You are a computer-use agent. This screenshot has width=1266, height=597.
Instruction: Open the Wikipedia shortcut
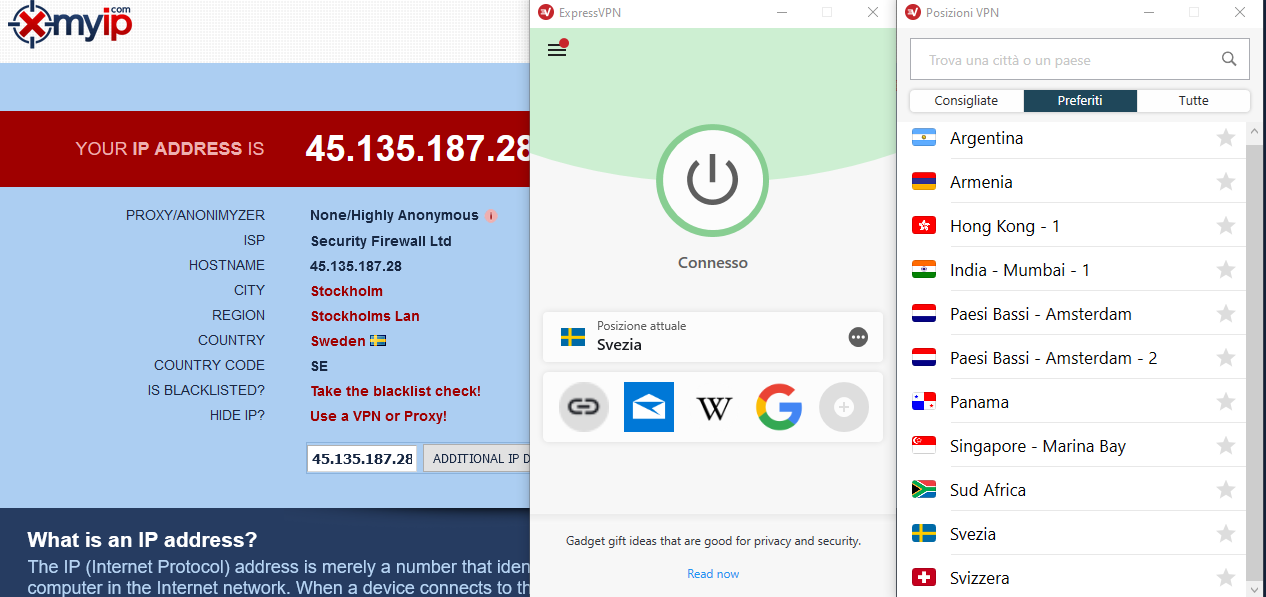tap(714, 407)
